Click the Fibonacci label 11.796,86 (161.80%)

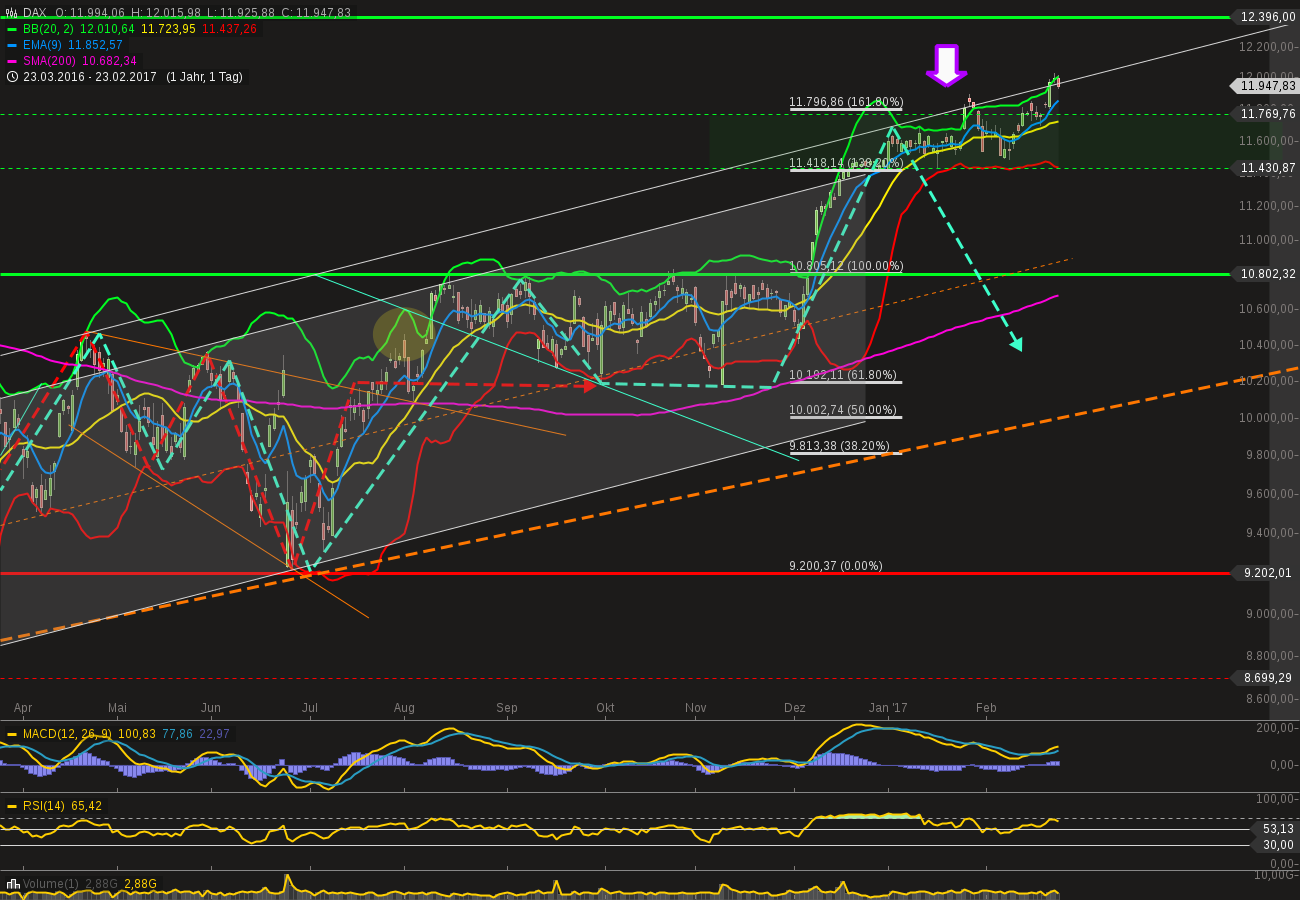[x=846, y=102]
